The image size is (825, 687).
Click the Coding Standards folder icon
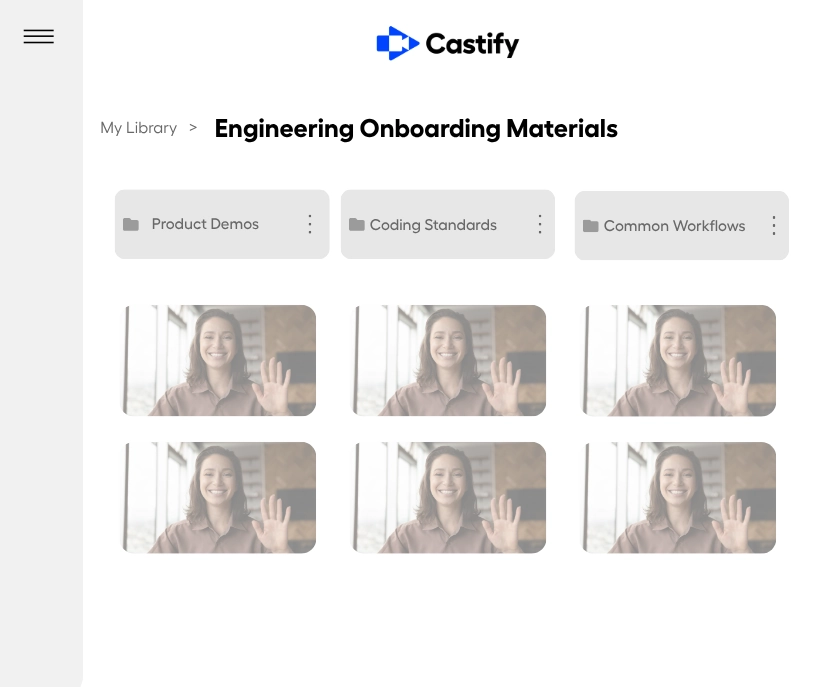tap(357, 225)
